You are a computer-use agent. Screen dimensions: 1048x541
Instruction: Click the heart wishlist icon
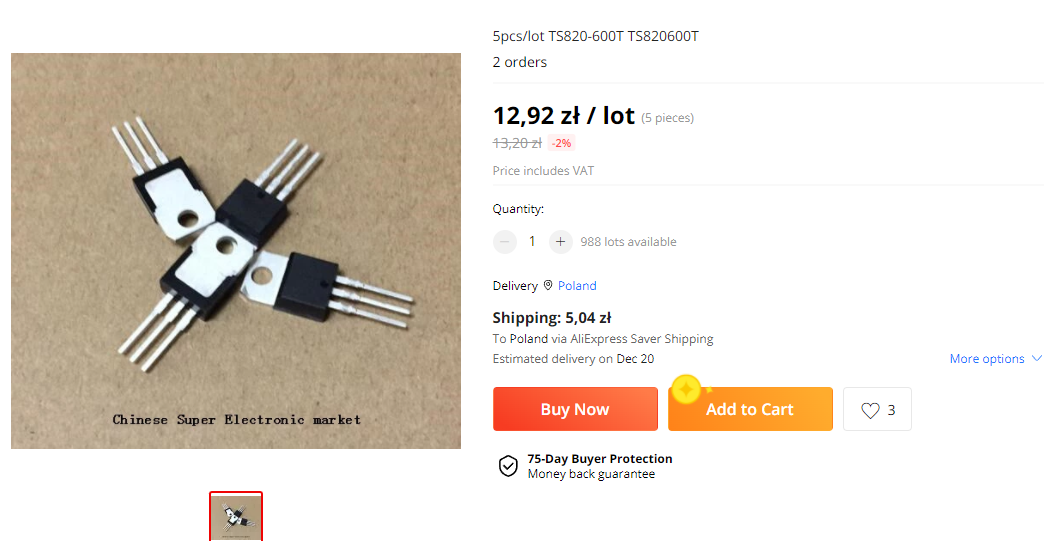click(x=870, y=410)
